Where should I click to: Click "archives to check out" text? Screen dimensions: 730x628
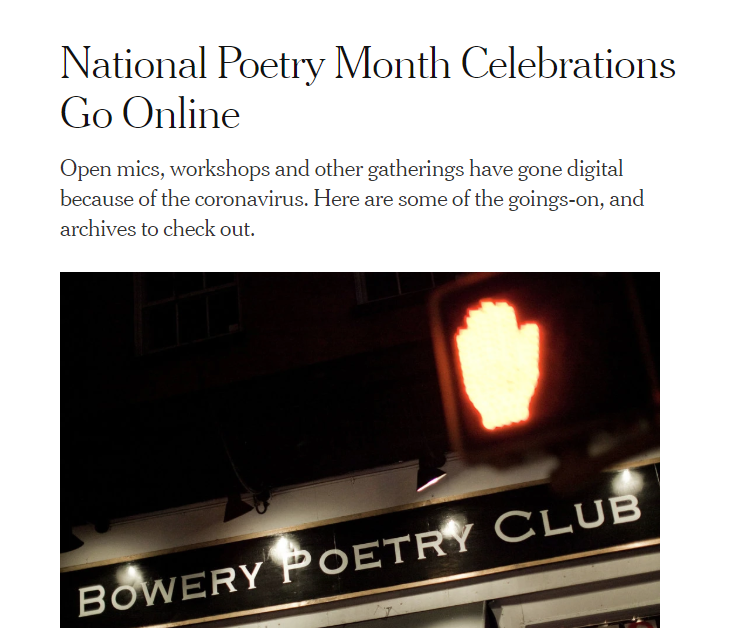point(158,229)
